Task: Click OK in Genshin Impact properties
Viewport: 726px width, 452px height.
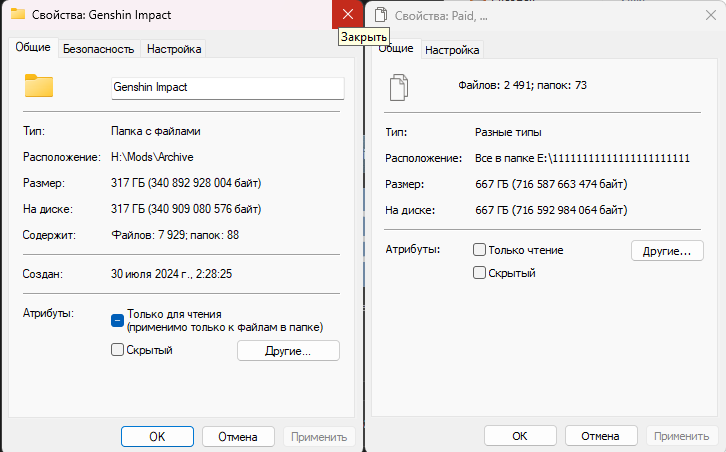Action: [157, 437]
